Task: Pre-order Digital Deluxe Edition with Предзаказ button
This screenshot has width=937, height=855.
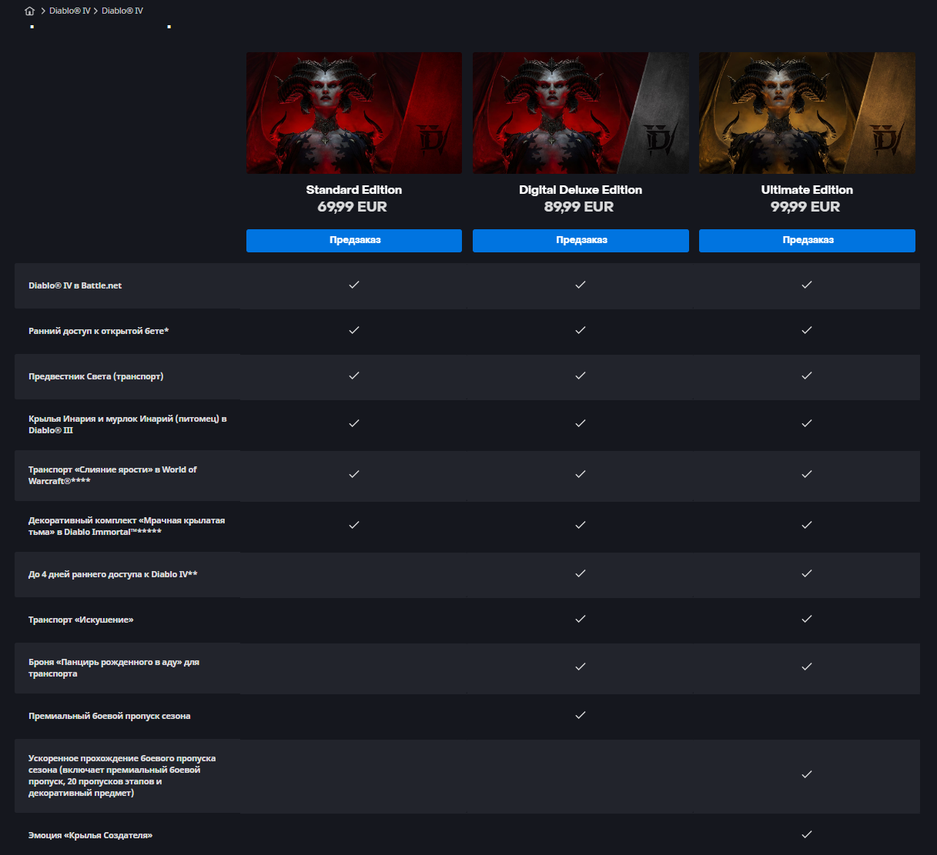Action: pyautogui.click(x=580, y=240)
